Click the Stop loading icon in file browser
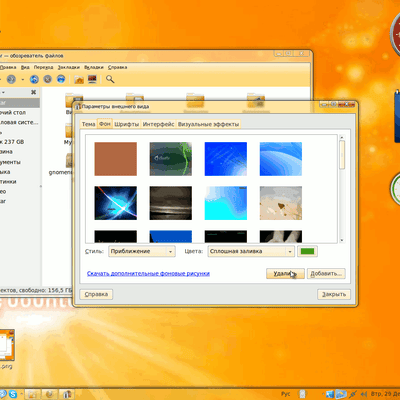This screenshot has height=400, width=400. tap(48, 79)
